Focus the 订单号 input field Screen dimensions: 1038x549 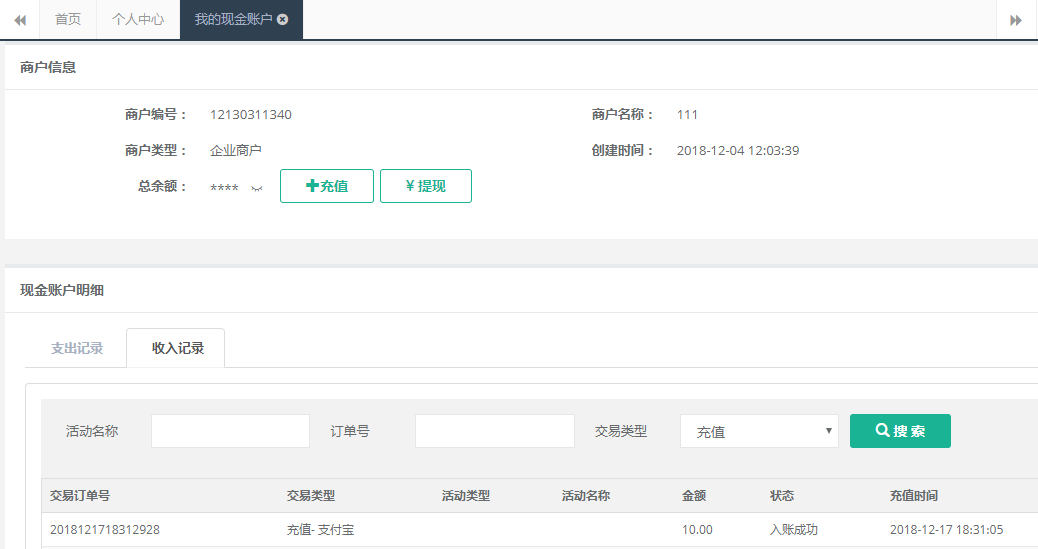click(495, 431)
